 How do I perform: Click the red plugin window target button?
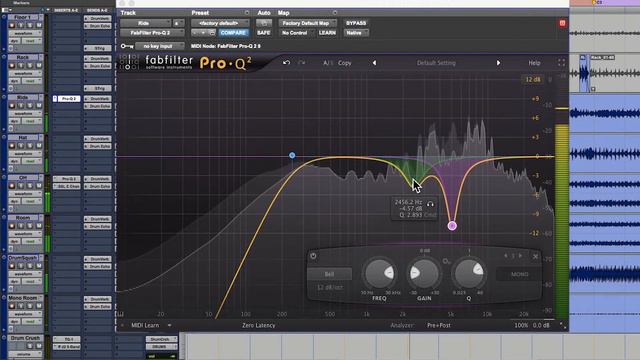(562, 23)
